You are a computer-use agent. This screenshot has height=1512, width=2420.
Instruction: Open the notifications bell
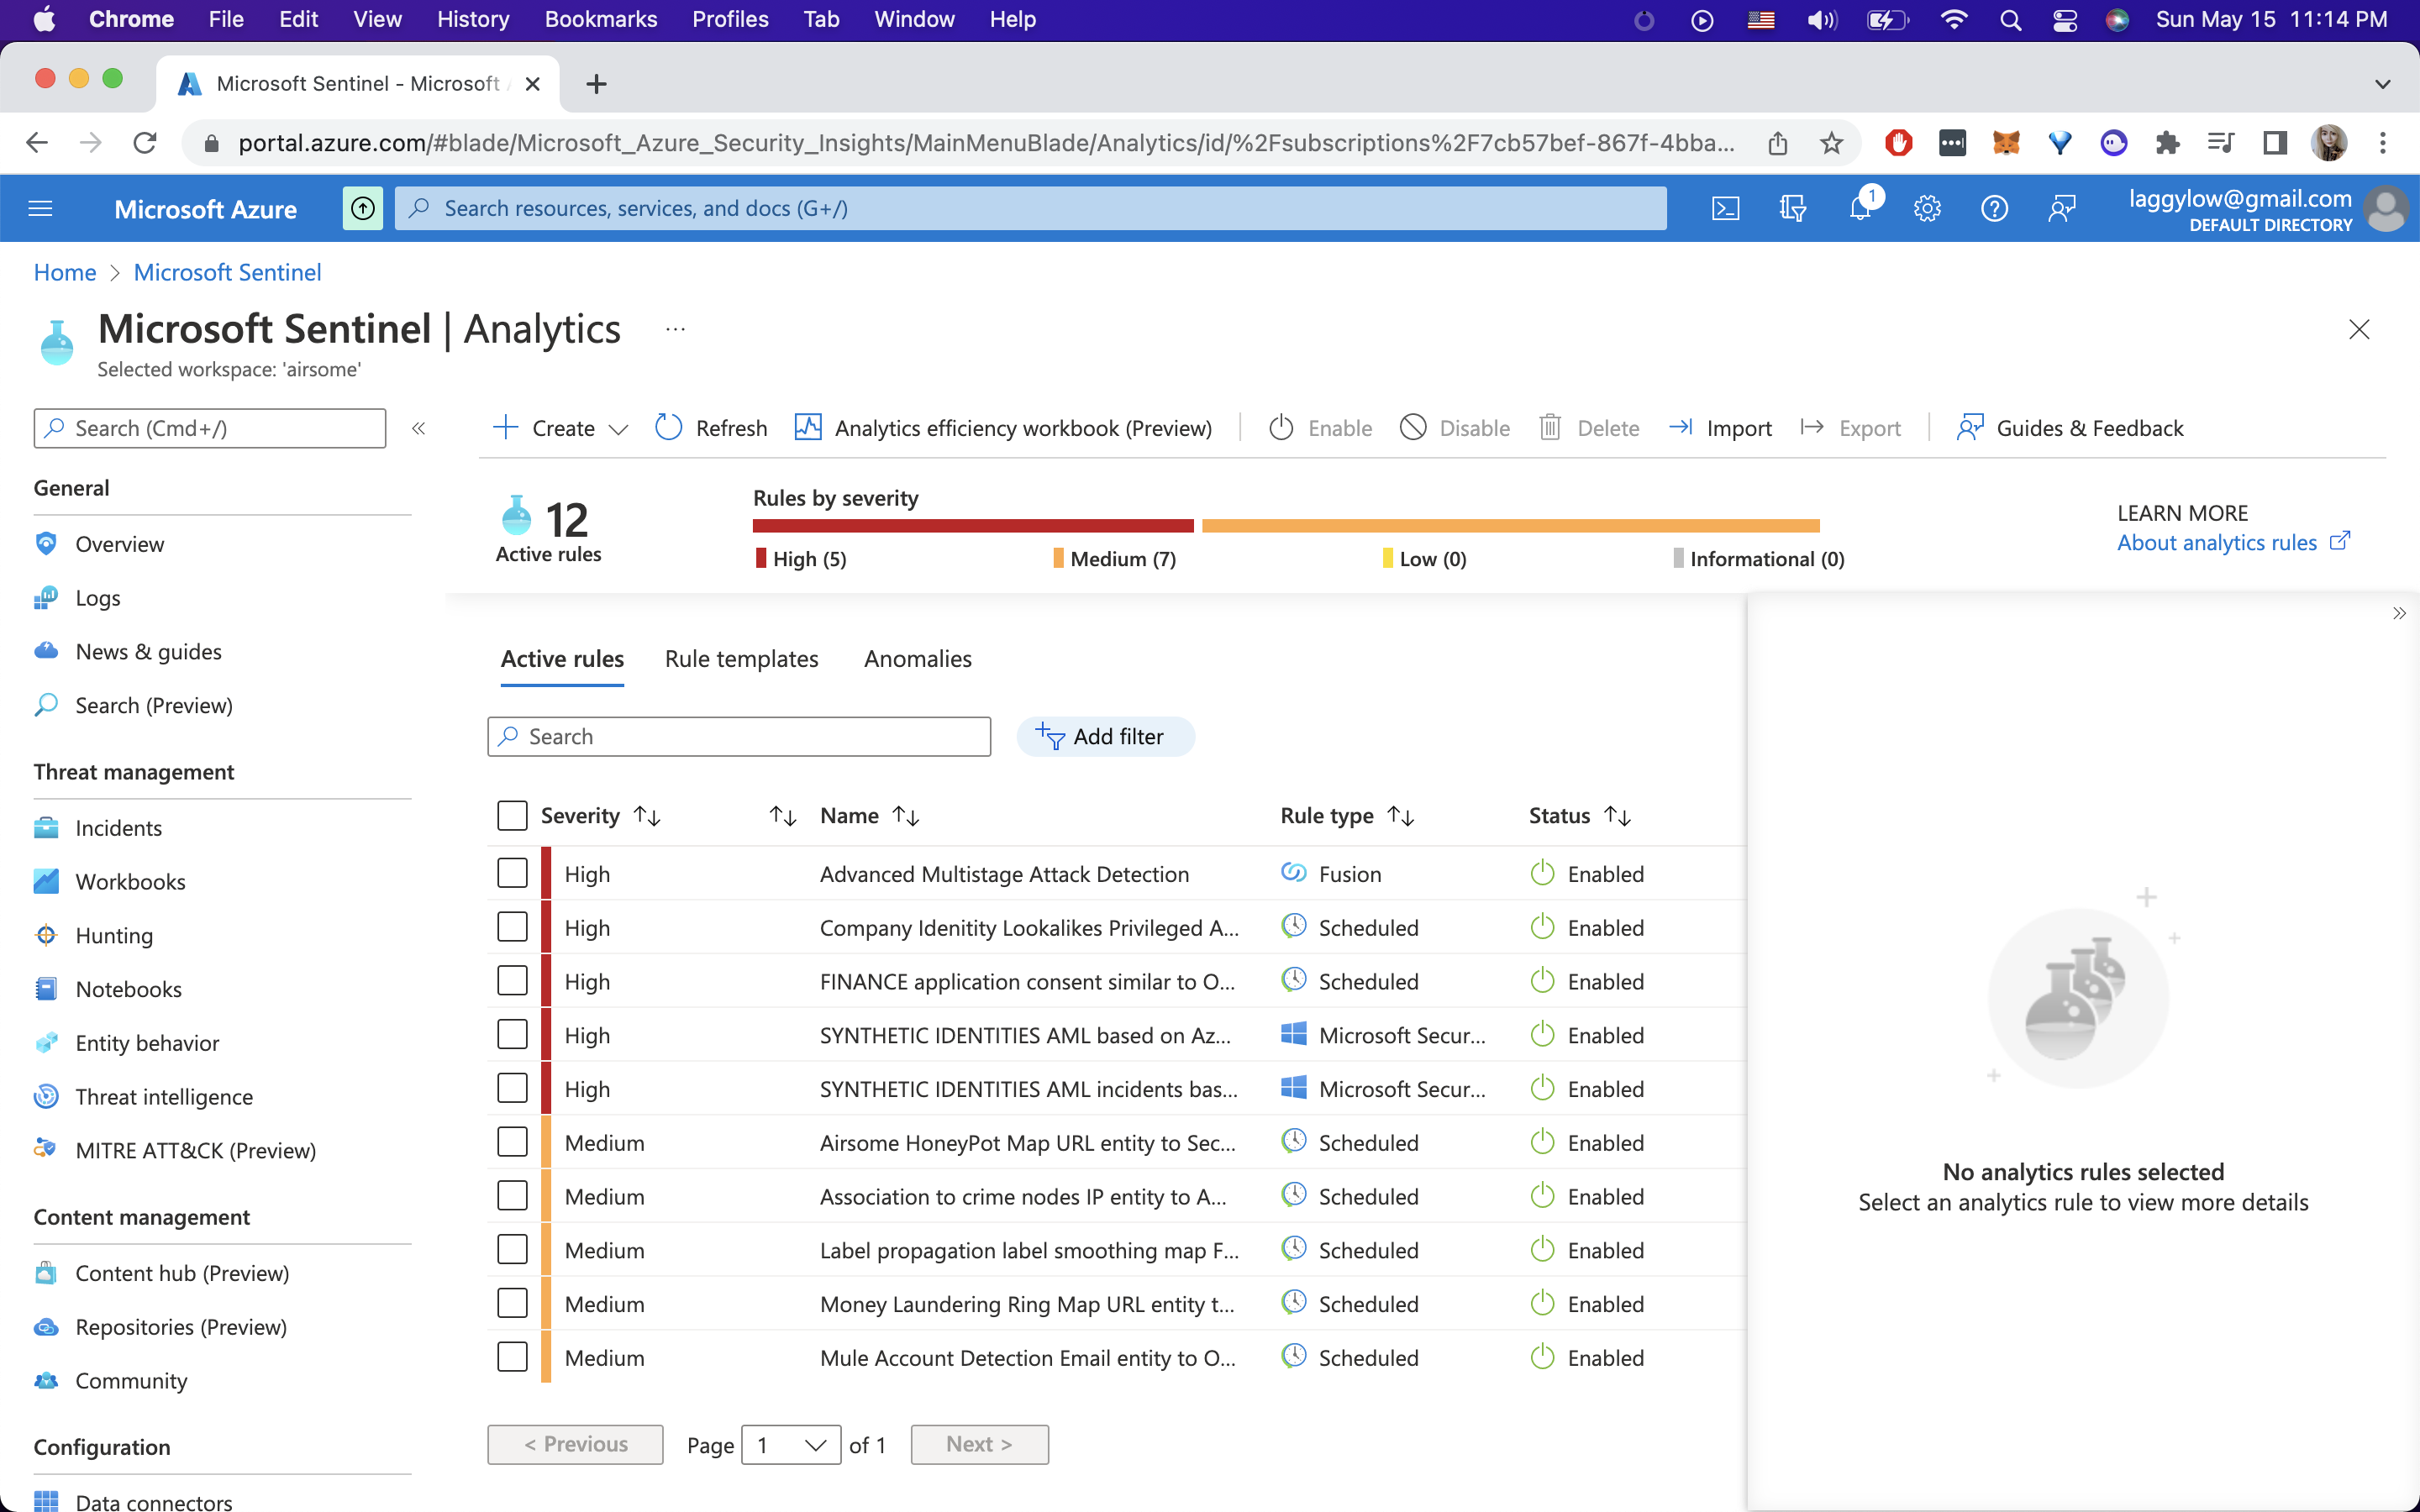point(1860,208)
